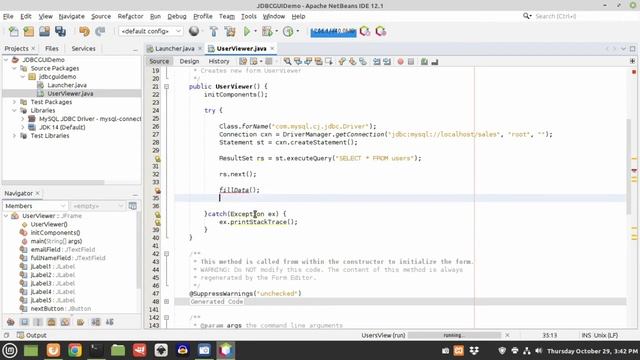Click the Undo toolbar icon
Image resolution: width=640 pixels, height=360 pixels.
click(x=84, y=31)
